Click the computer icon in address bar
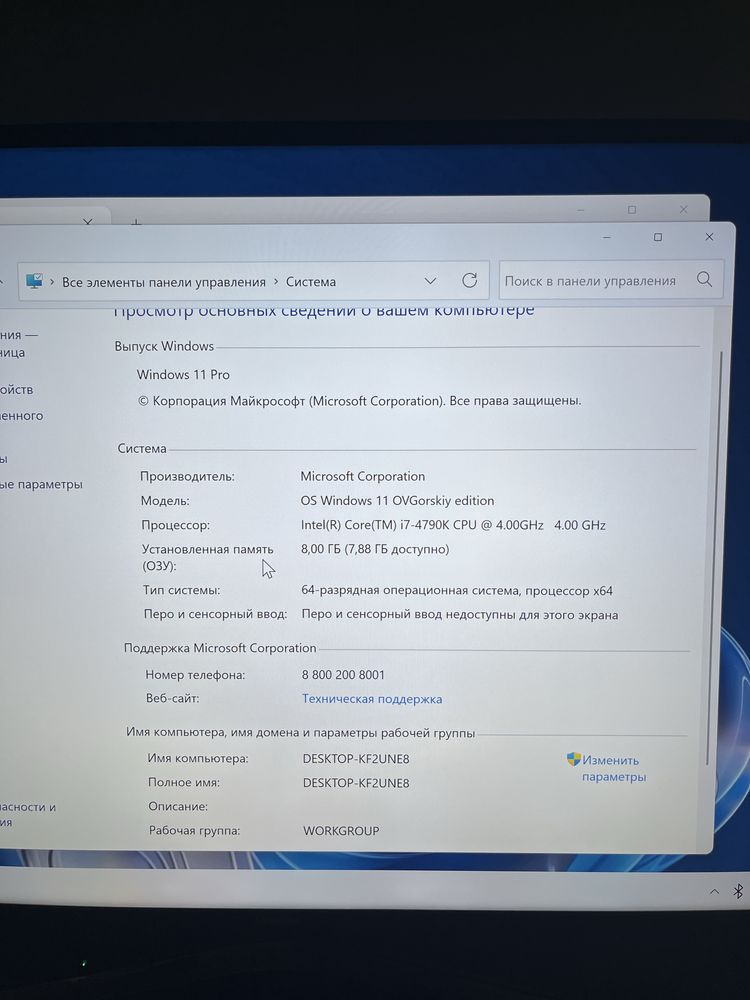 34,281
